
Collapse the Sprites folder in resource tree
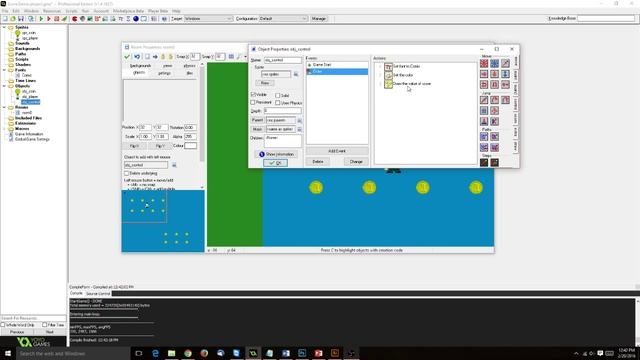click(4, 27)
